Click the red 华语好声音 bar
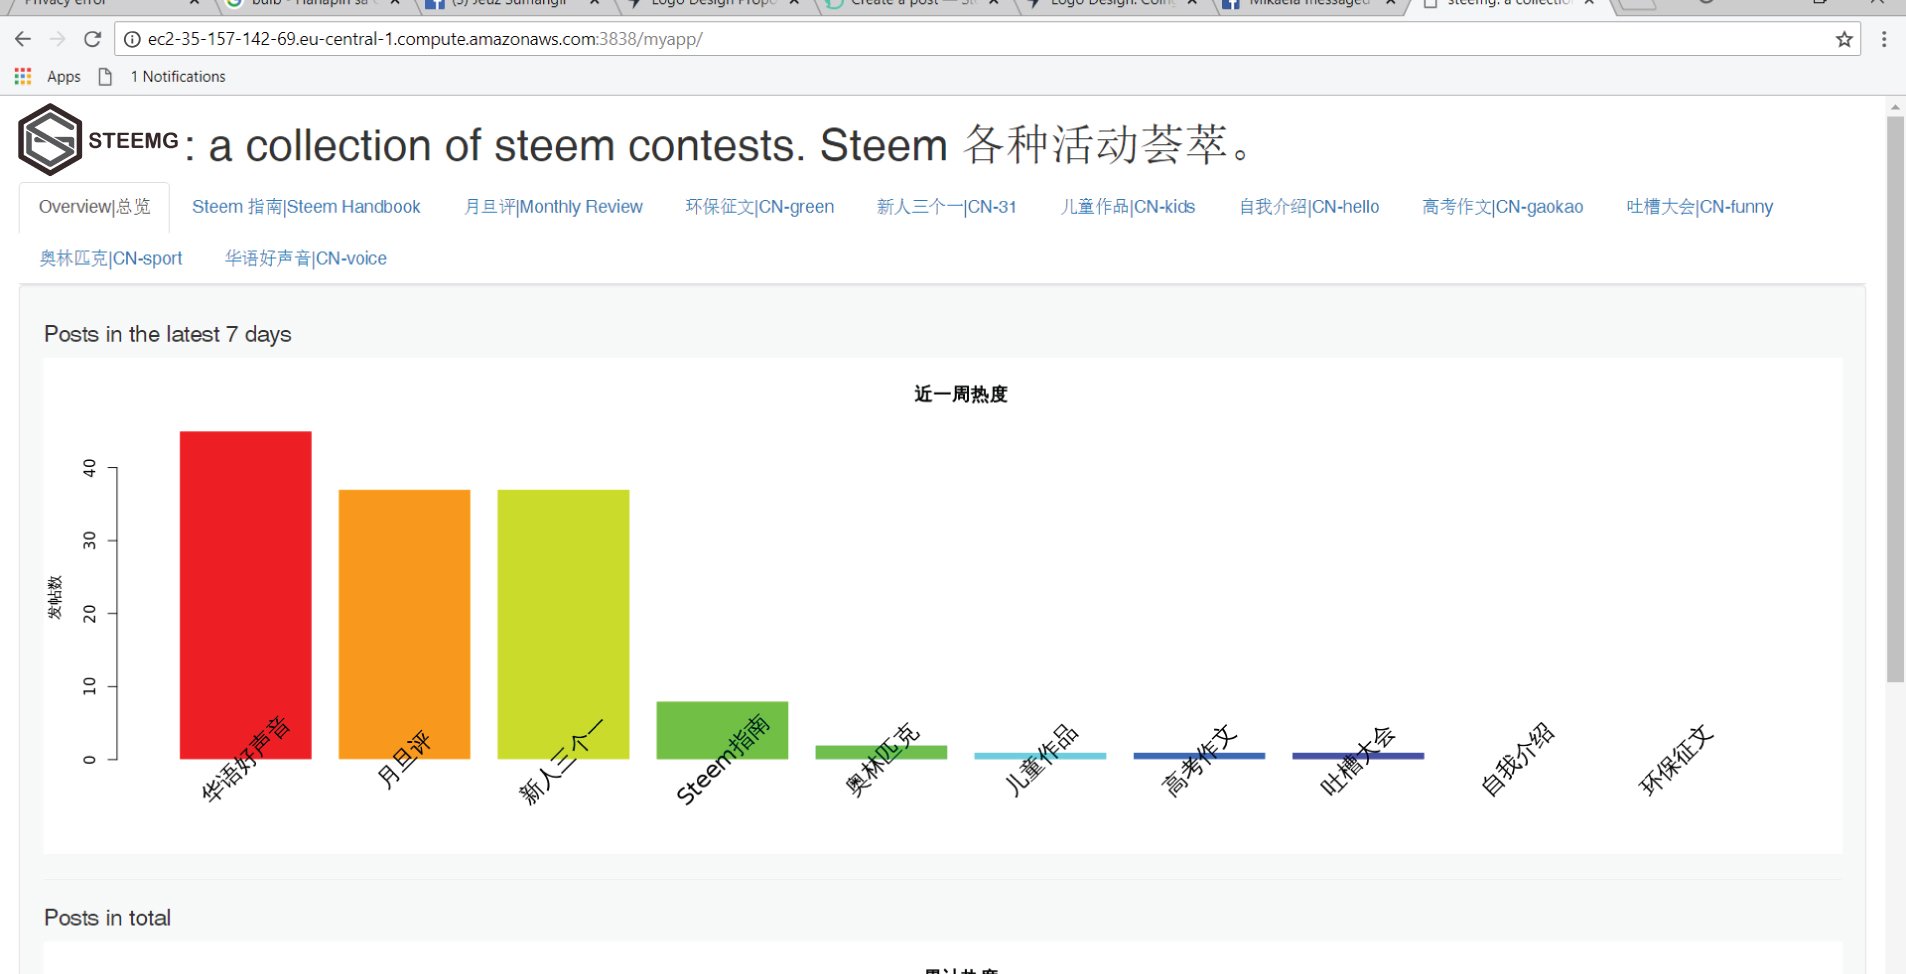 [245, 595]
